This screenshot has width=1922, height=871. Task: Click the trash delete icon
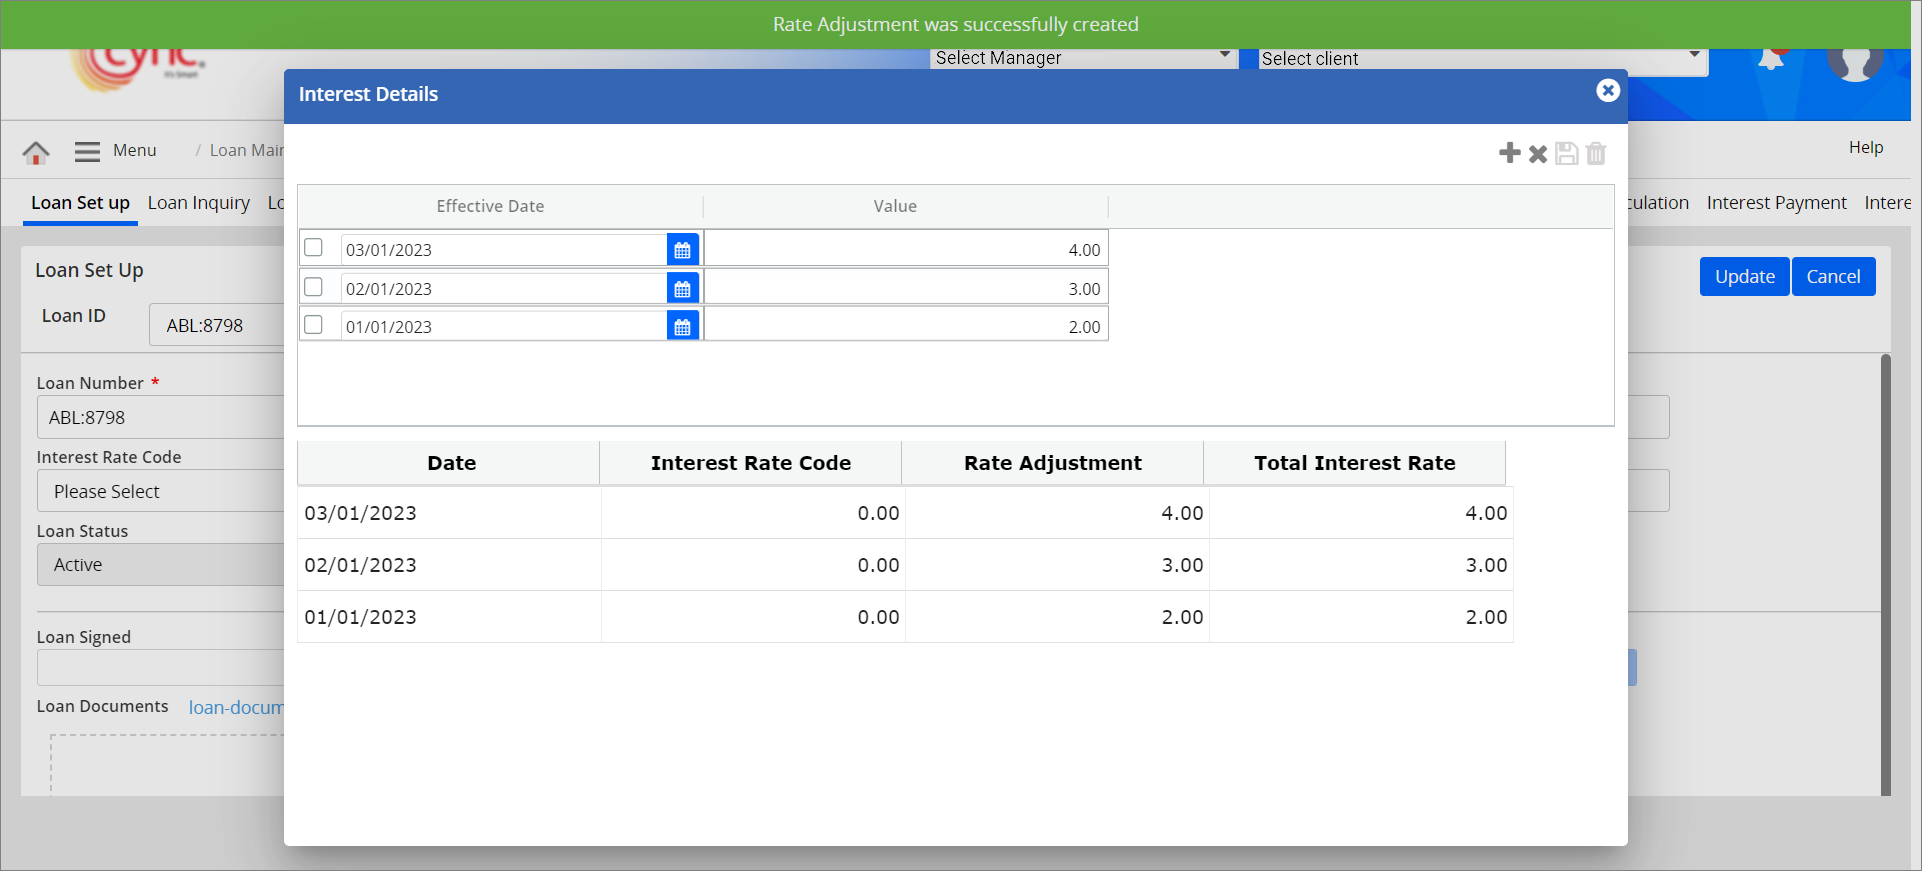click(x=1596, y=154)
